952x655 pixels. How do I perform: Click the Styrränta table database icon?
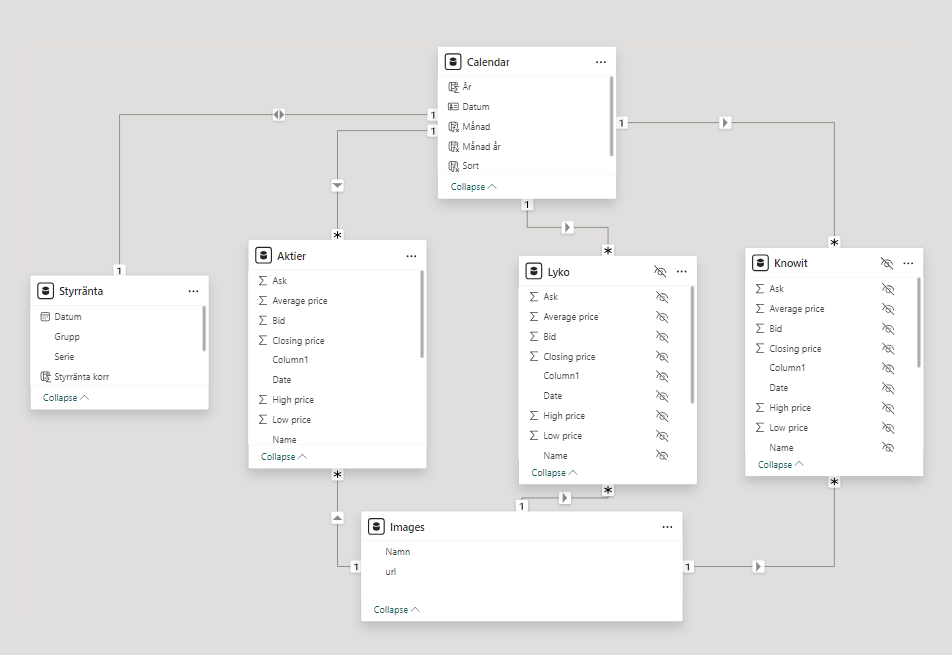(45, 291)
